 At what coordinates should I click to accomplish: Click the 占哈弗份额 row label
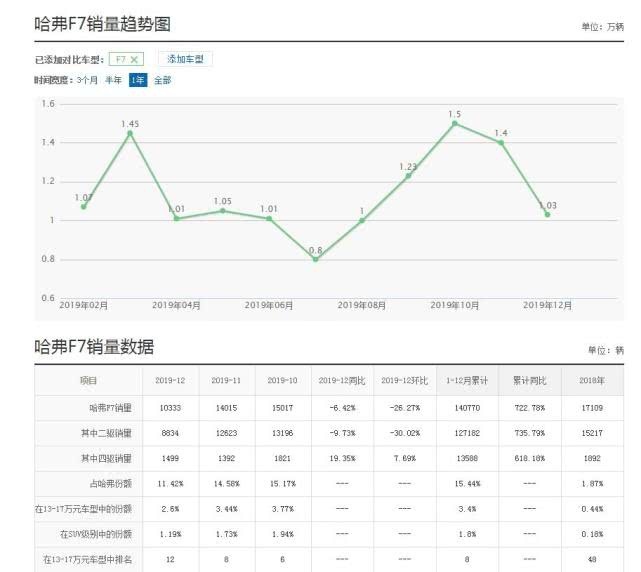coord(110,484)
